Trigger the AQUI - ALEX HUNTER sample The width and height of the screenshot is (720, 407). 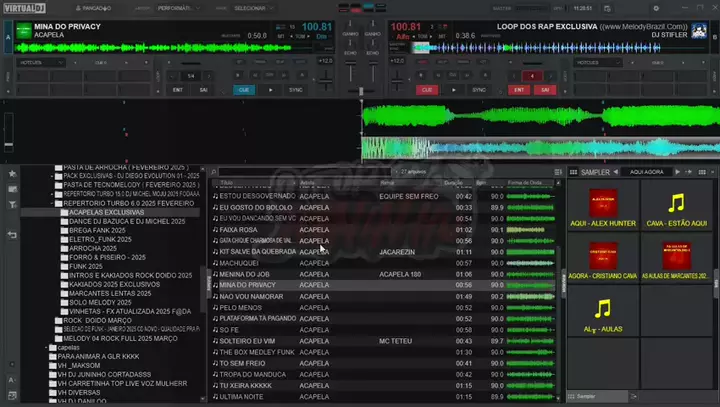point(603,207)
